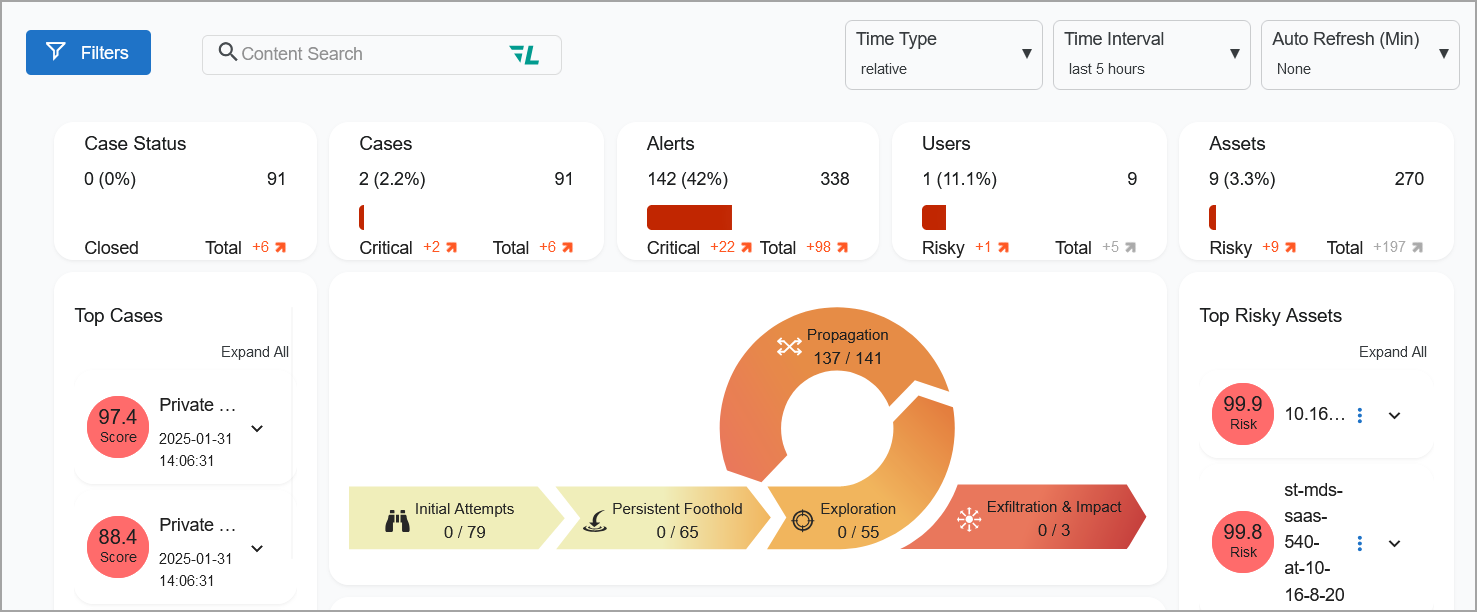Open three-dot menu for the 10.16 asset
The width and height of the screenshot is (1477, 612).
point(1359,415)
